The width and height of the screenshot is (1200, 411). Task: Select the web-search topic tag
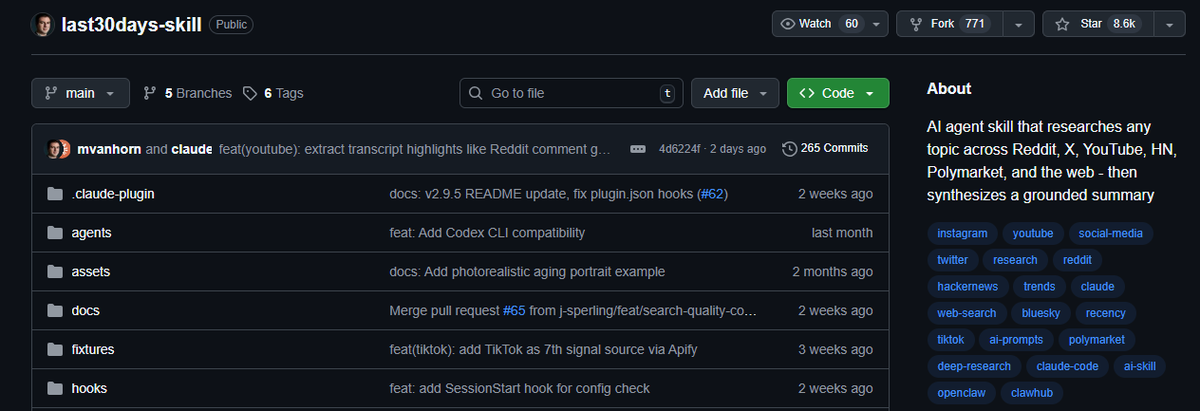(967, 313)
